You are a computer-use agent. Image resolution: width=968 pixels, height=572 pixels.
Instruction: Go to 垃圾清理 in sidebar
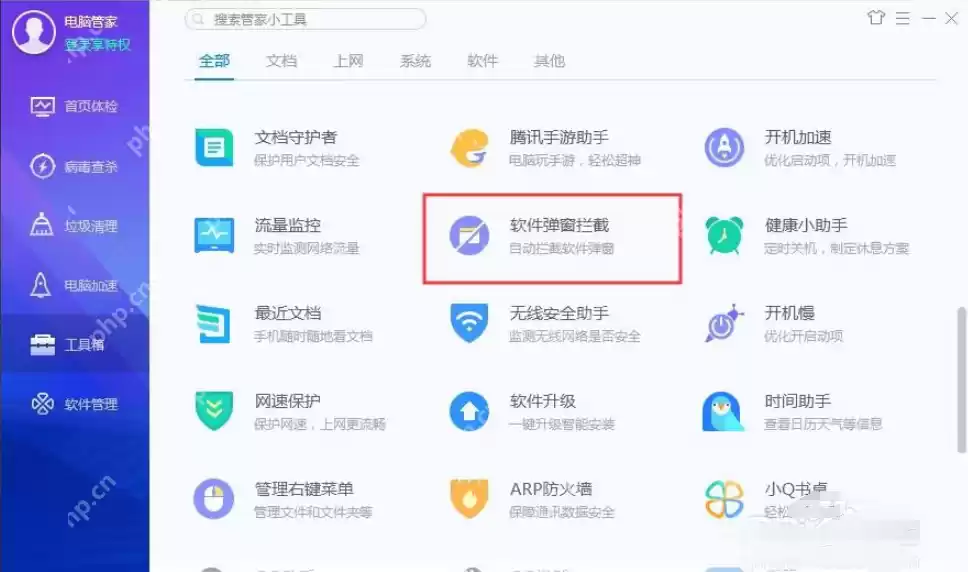(75, 226)
